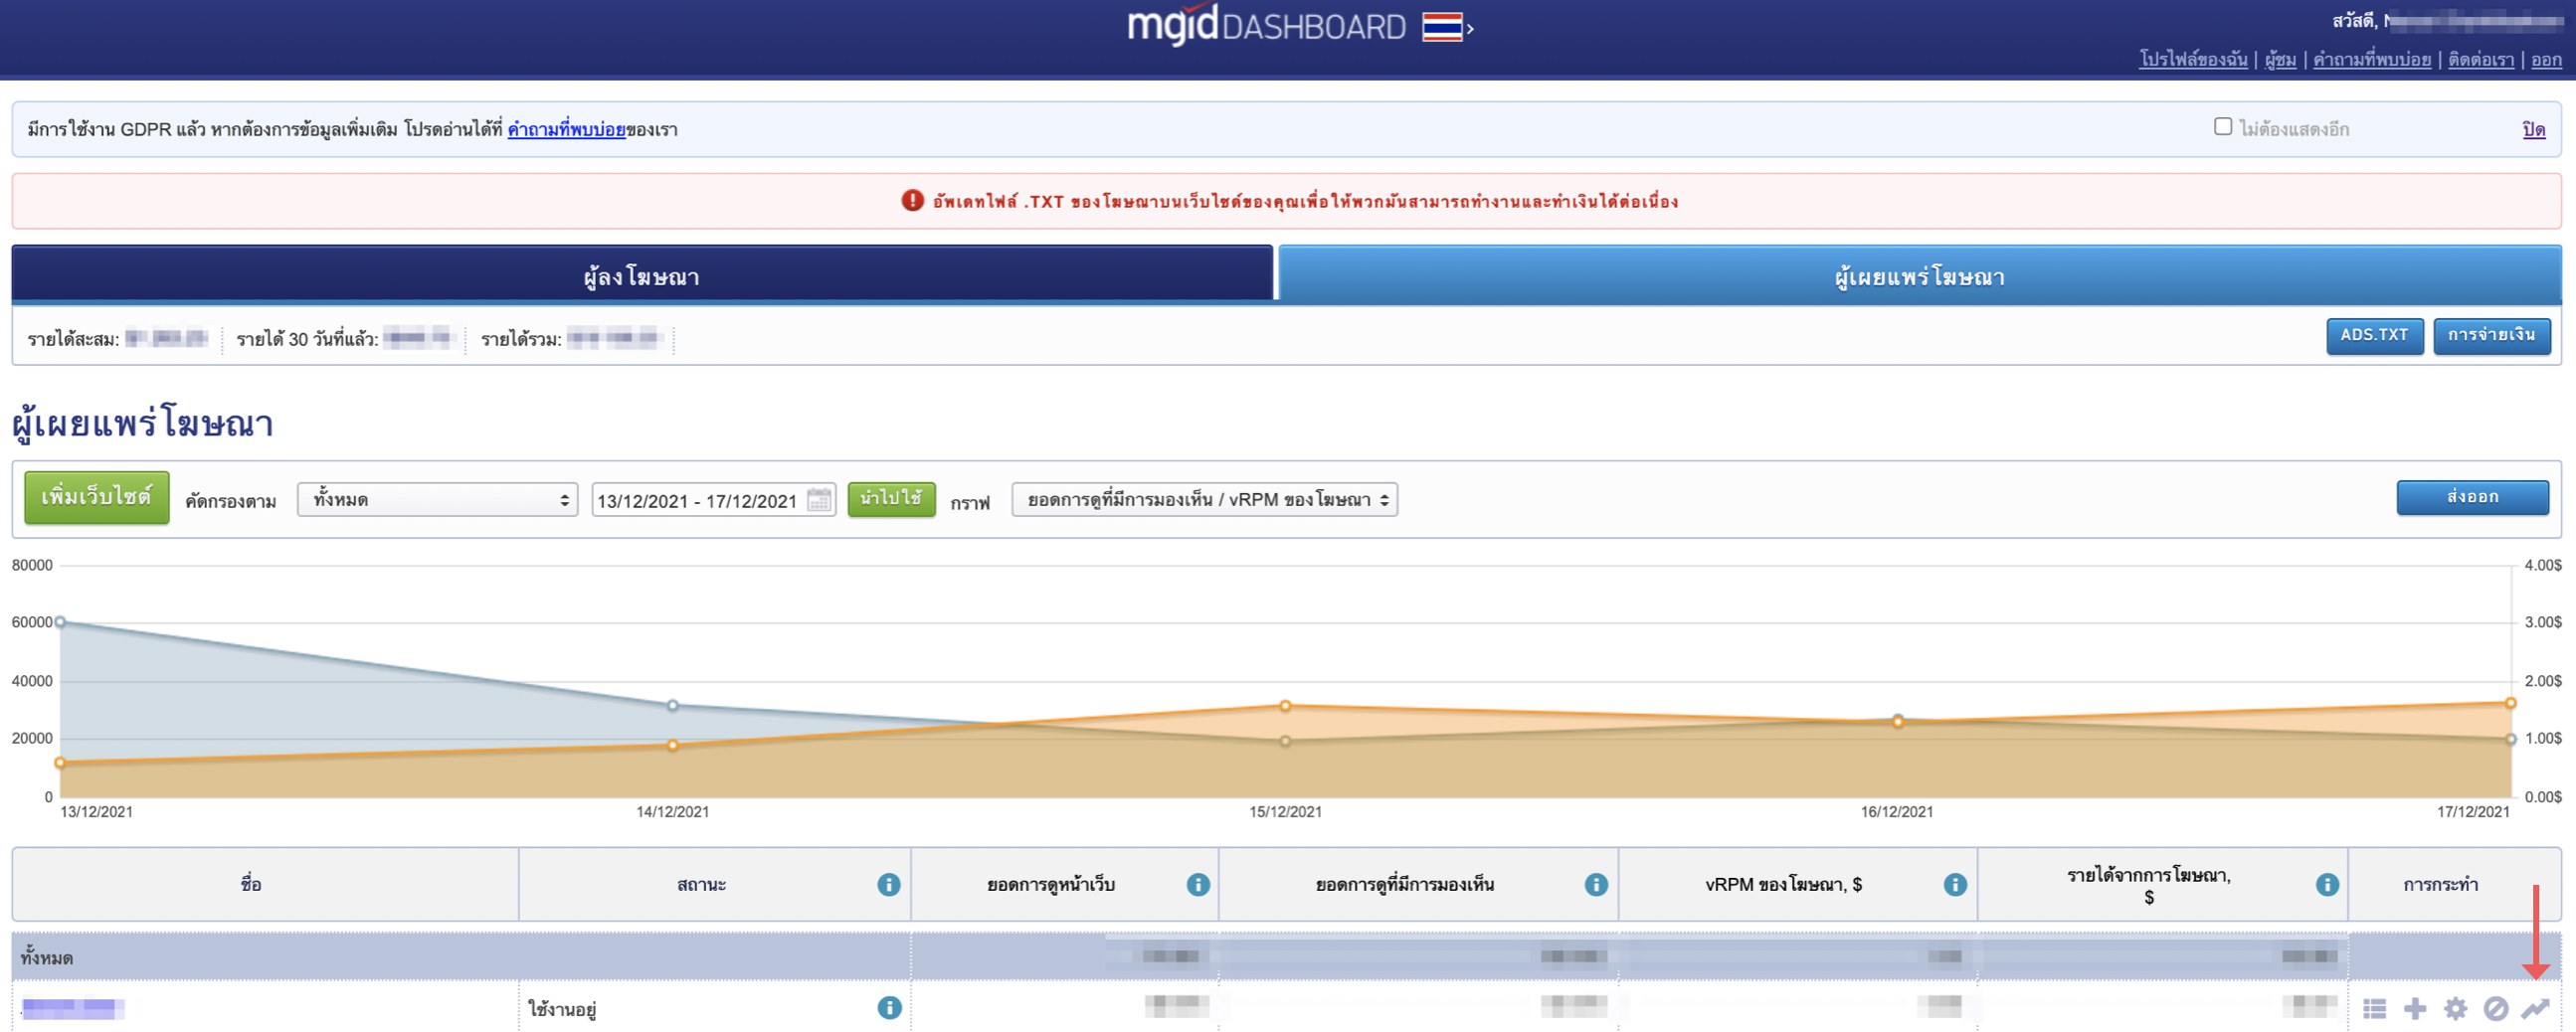Open statistics via the trend chart icon
Image resolution: width=2576 pixels, height=1032 pixels.
click(x=2535, y=1008)
